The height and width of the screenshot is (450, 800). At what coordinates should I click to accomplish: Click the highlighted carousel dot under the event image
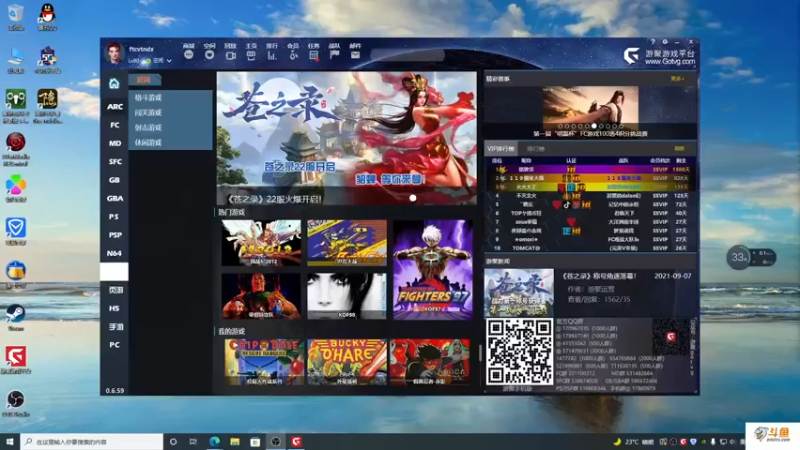pos(594,126)
